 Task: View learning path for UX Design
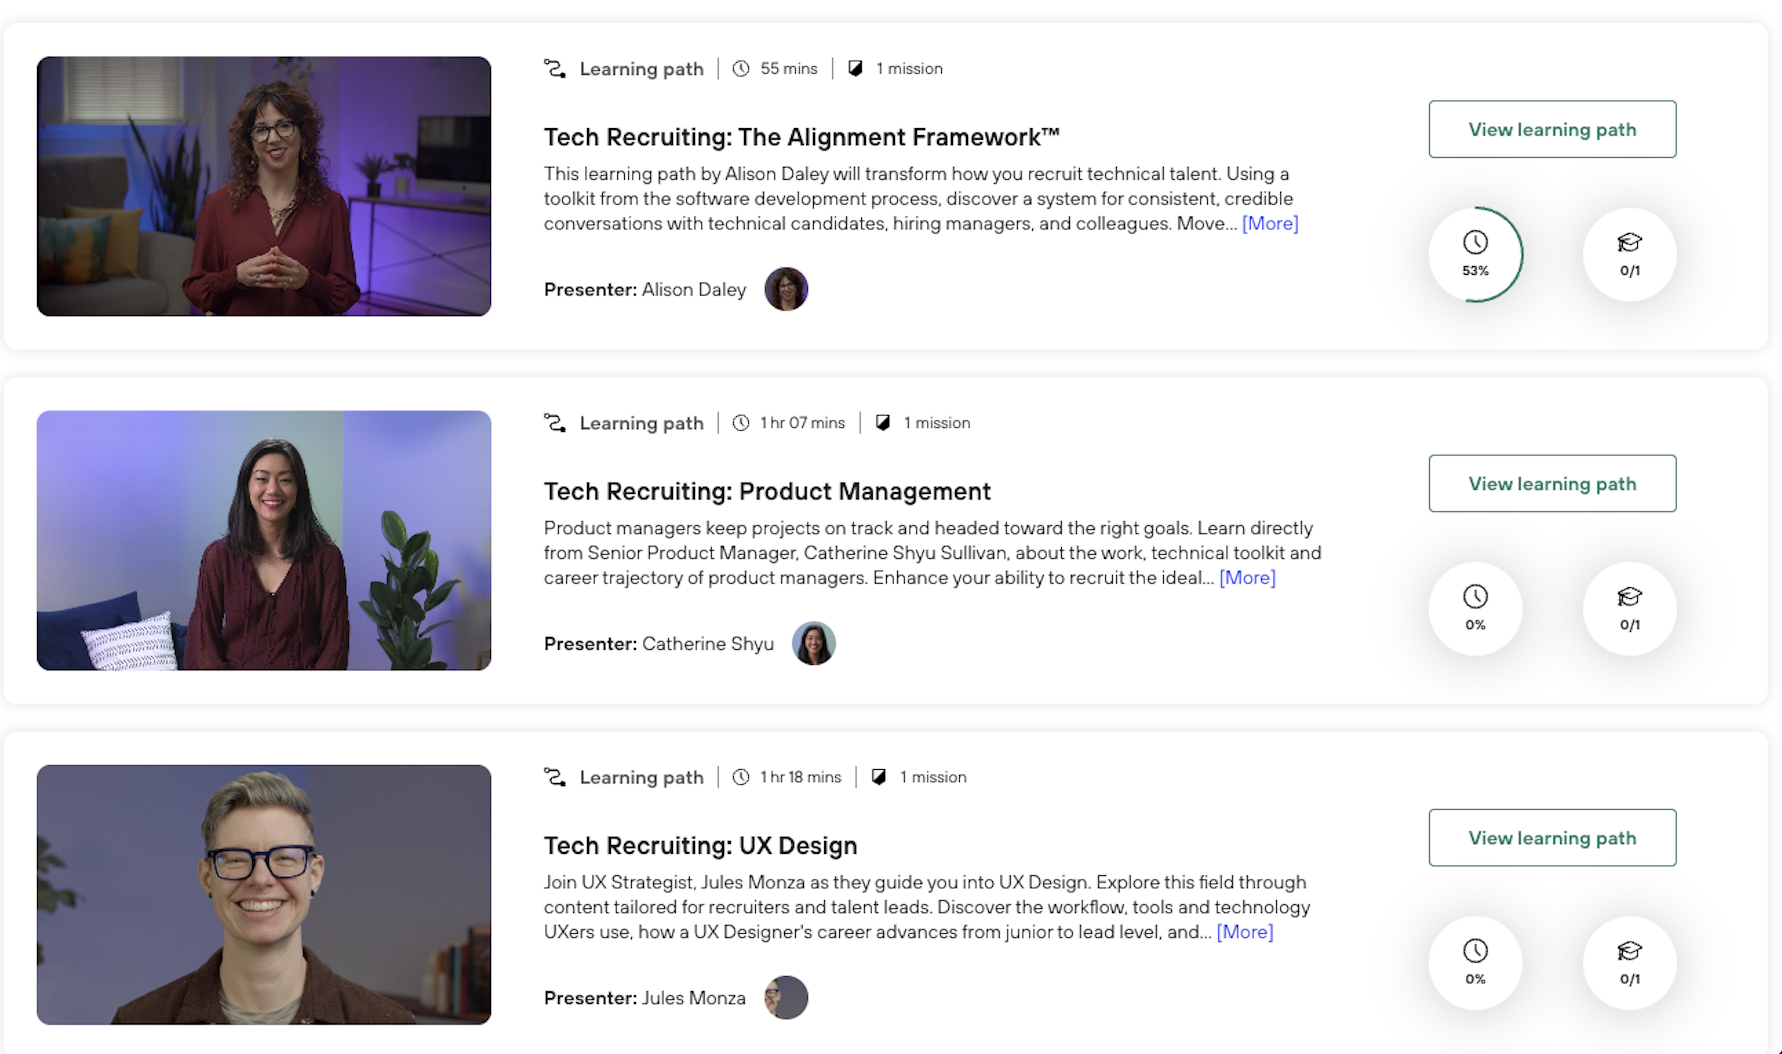pyautogui.click(x=1552, y=837)
